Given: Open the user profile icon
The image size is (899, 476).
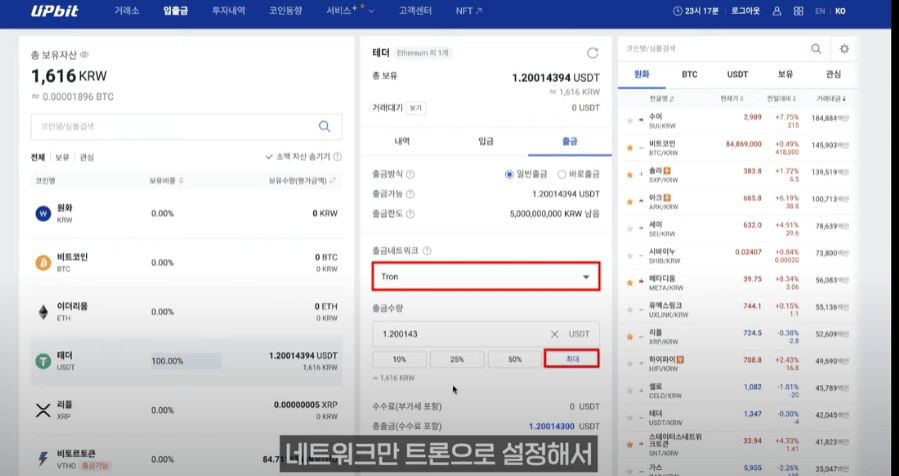Looking at the screenshot, I should pyautogui.click(x=777, y=11).
